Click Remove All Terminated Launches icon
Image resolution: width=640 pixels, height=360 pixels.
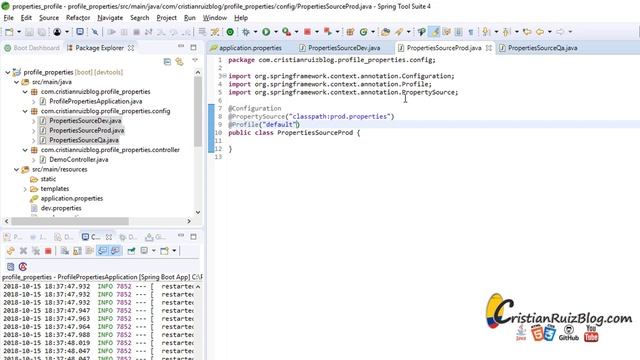(x=36, y=251)
